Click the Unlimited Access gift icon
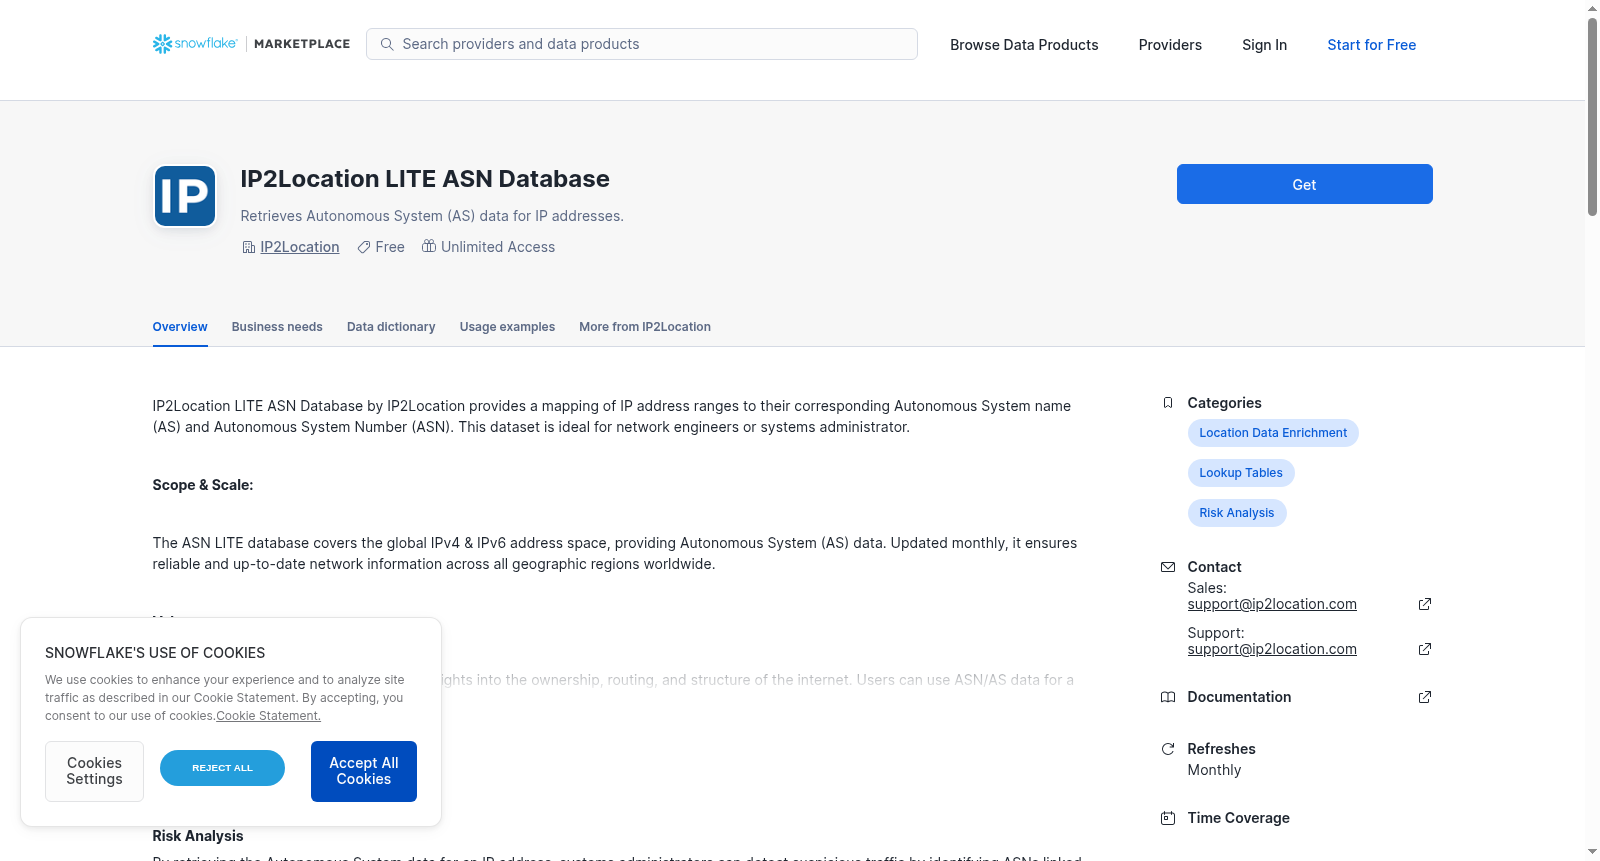1600x861 pixels. click(x=429, y=246)
